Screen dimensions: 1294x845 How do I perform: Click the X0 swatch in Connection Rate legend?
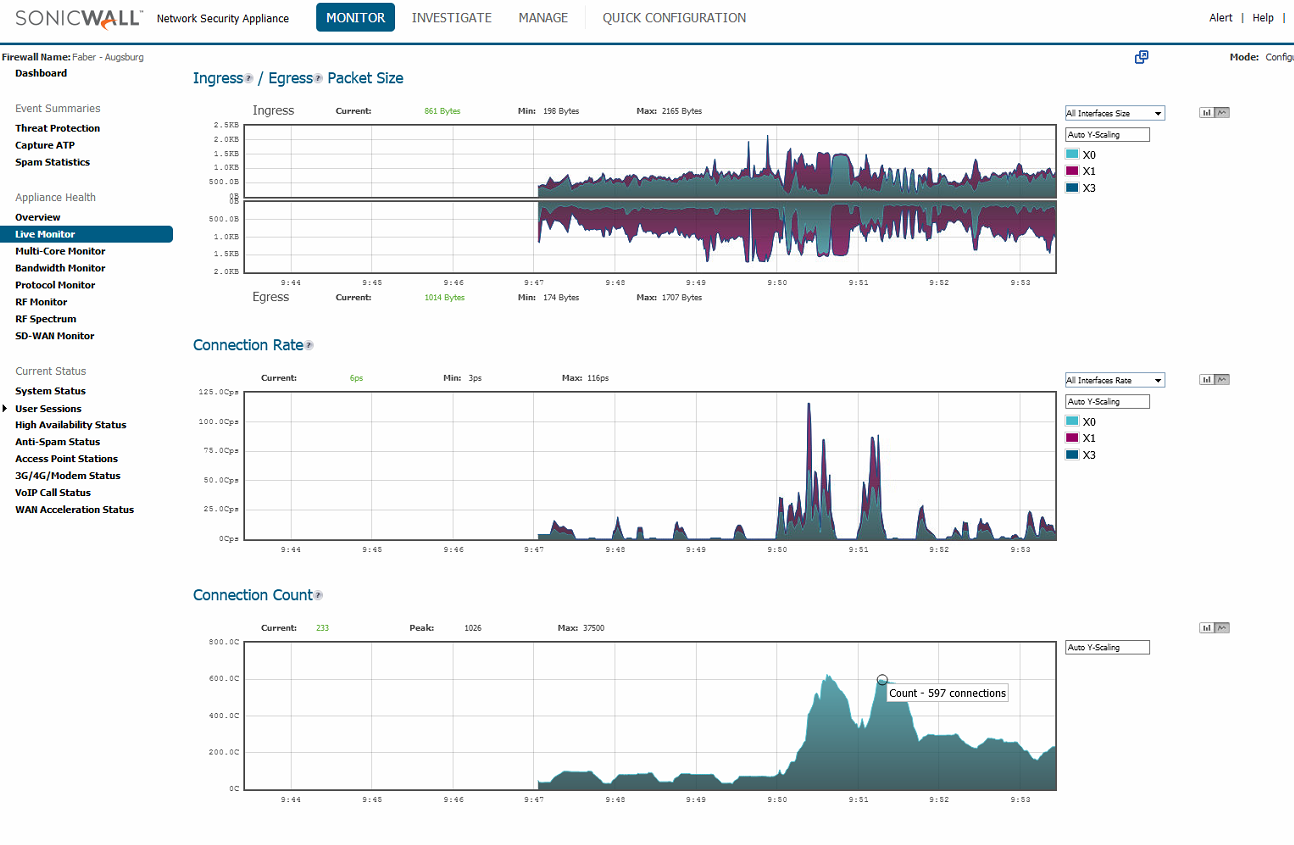click(x=1072, y=422)
